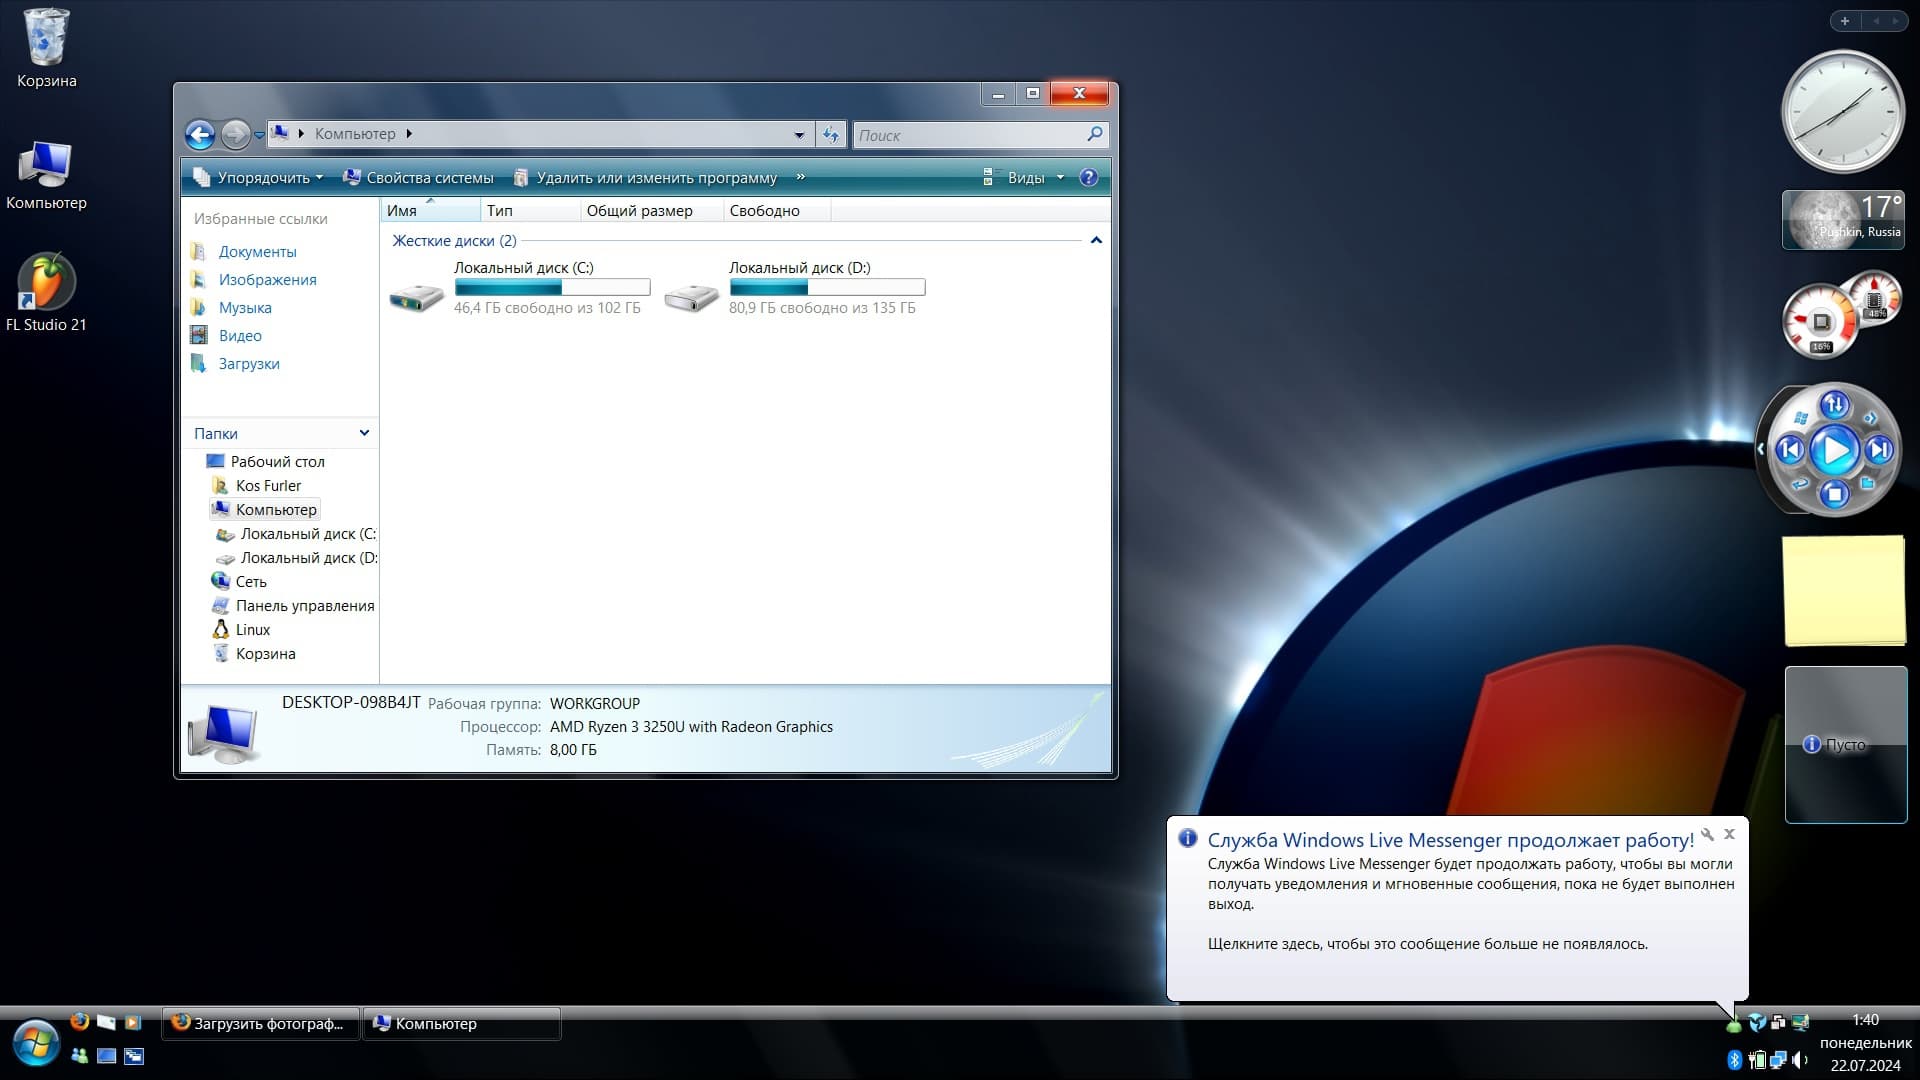Sort by Общий размер column header
Viewport: 1920px width, 1080px height.
click(651, 210)
